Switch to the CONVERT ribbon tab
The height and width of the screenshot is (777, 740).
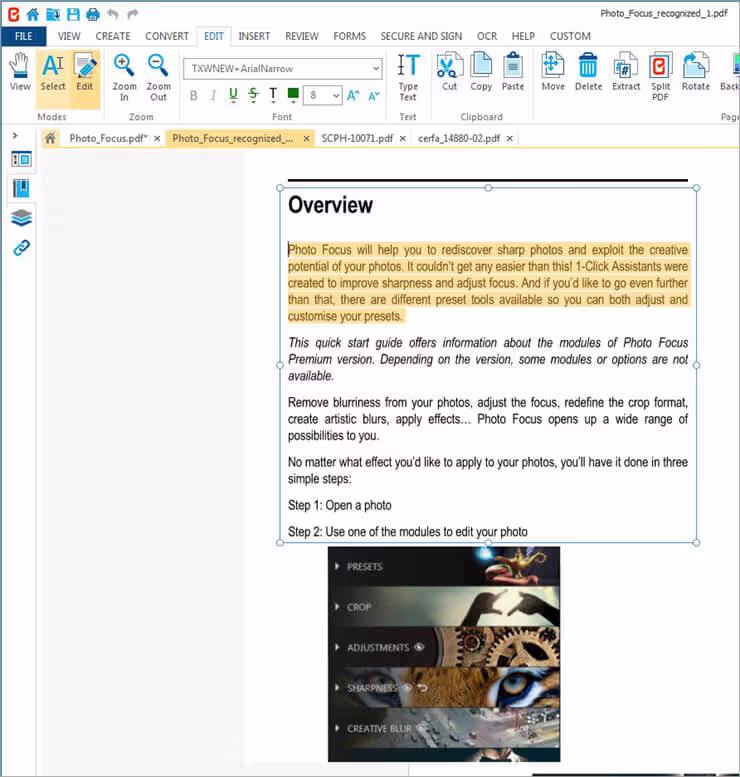pyautogui.click(x=167, y=36)
